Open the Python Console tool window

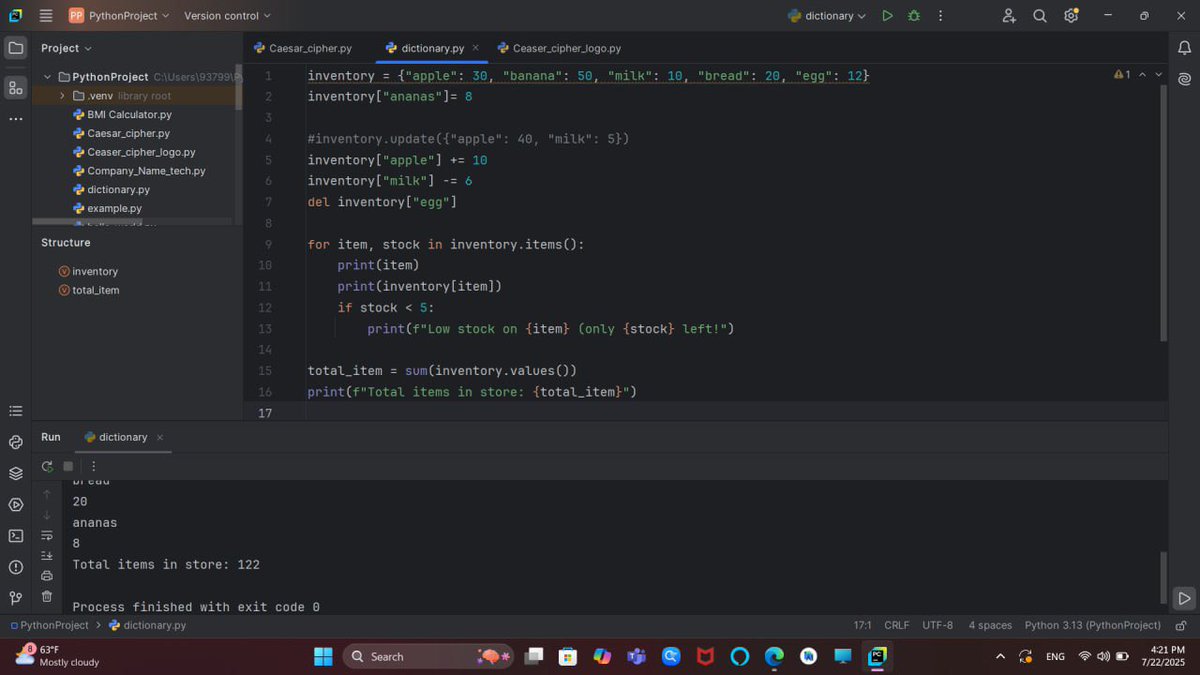[16, 442]
